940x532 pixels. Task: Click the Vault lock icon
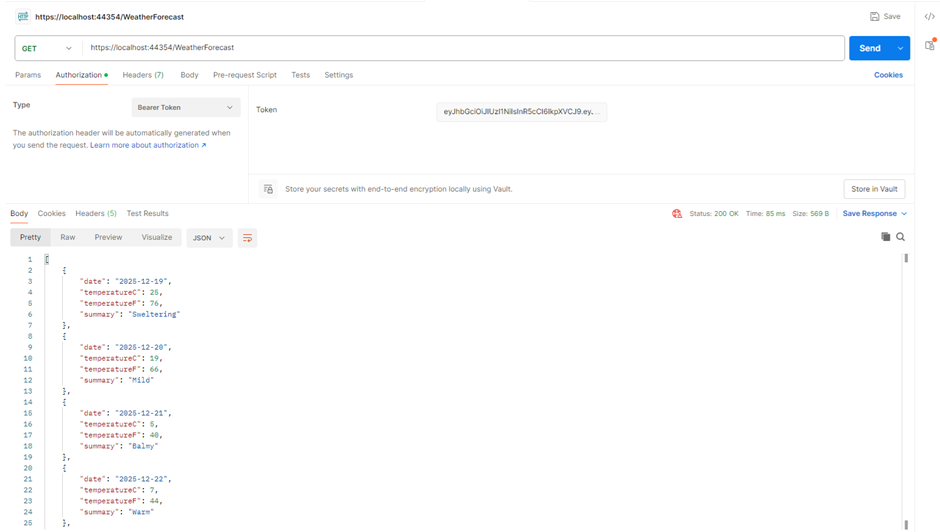(x=268, y=189)
